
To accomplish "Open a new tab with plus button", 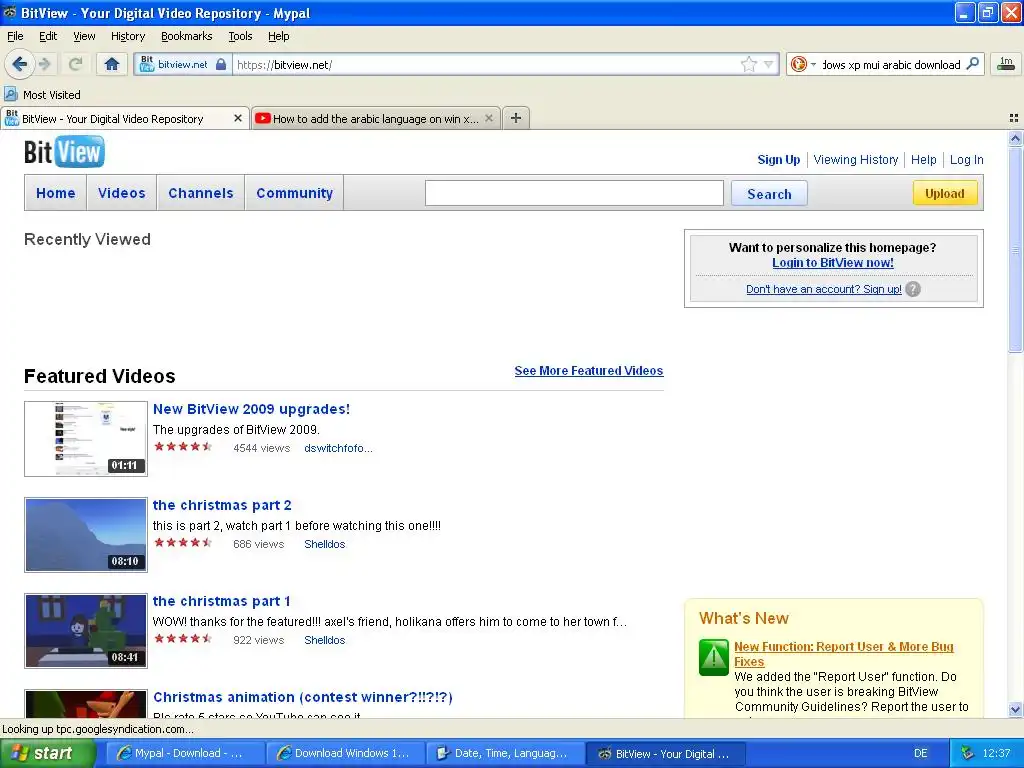I will [516, 118].
